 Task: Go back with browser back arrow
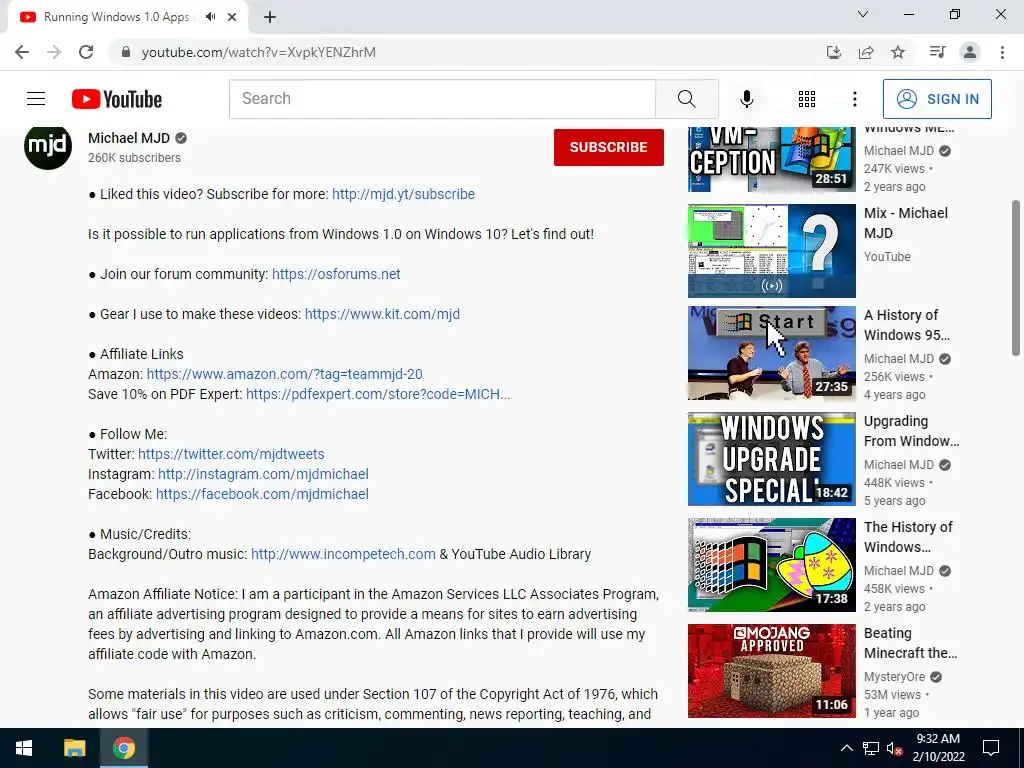(x=22, y=52)
